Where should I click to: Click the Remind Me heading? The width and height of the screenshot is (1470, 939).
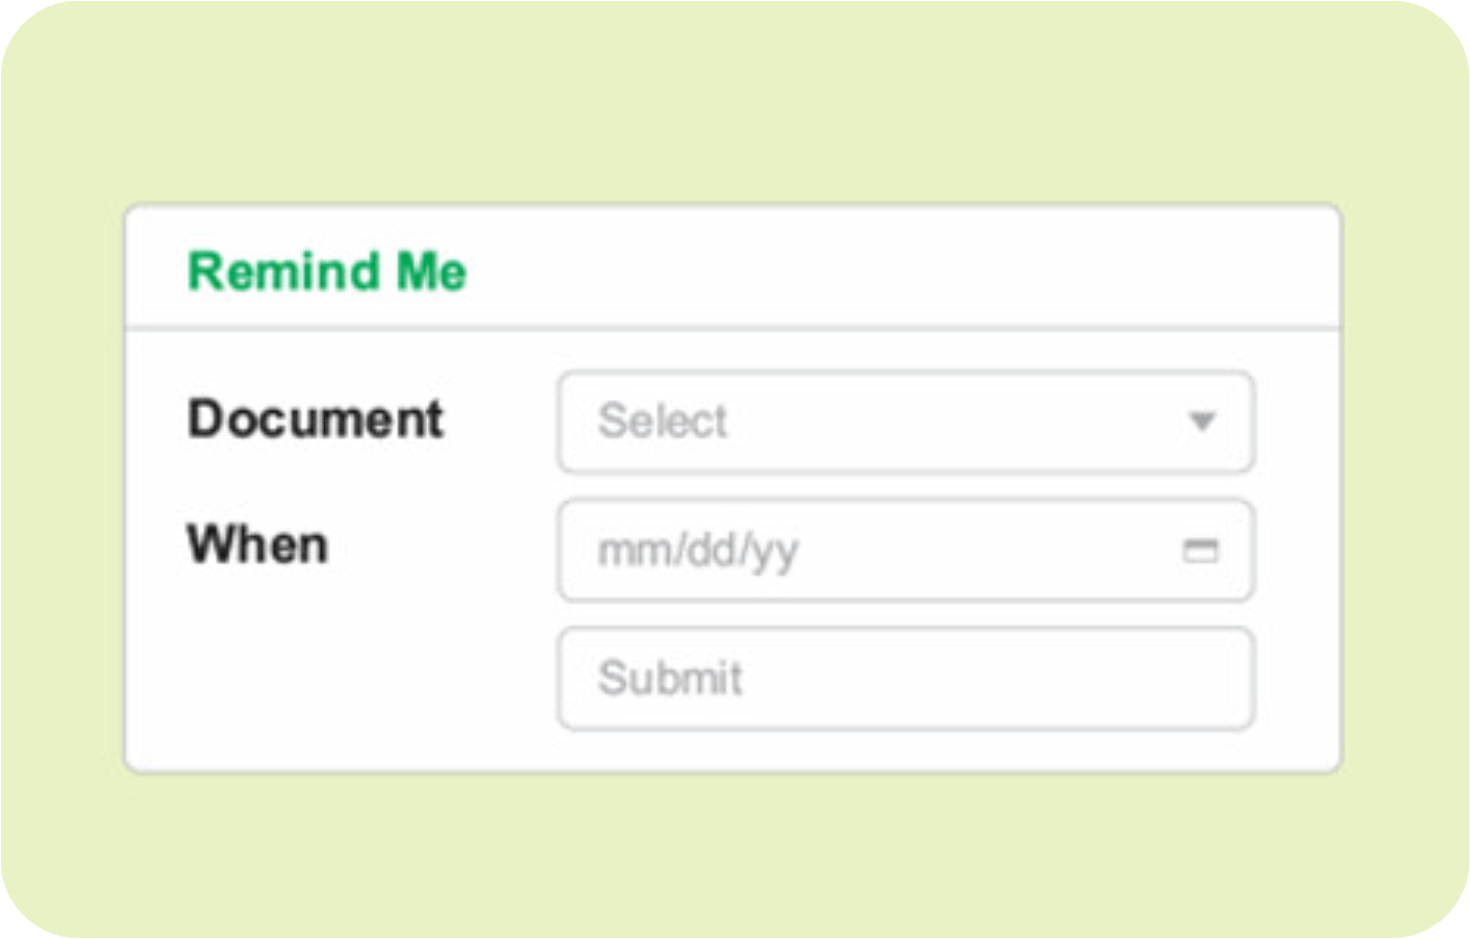click(327, 272)
